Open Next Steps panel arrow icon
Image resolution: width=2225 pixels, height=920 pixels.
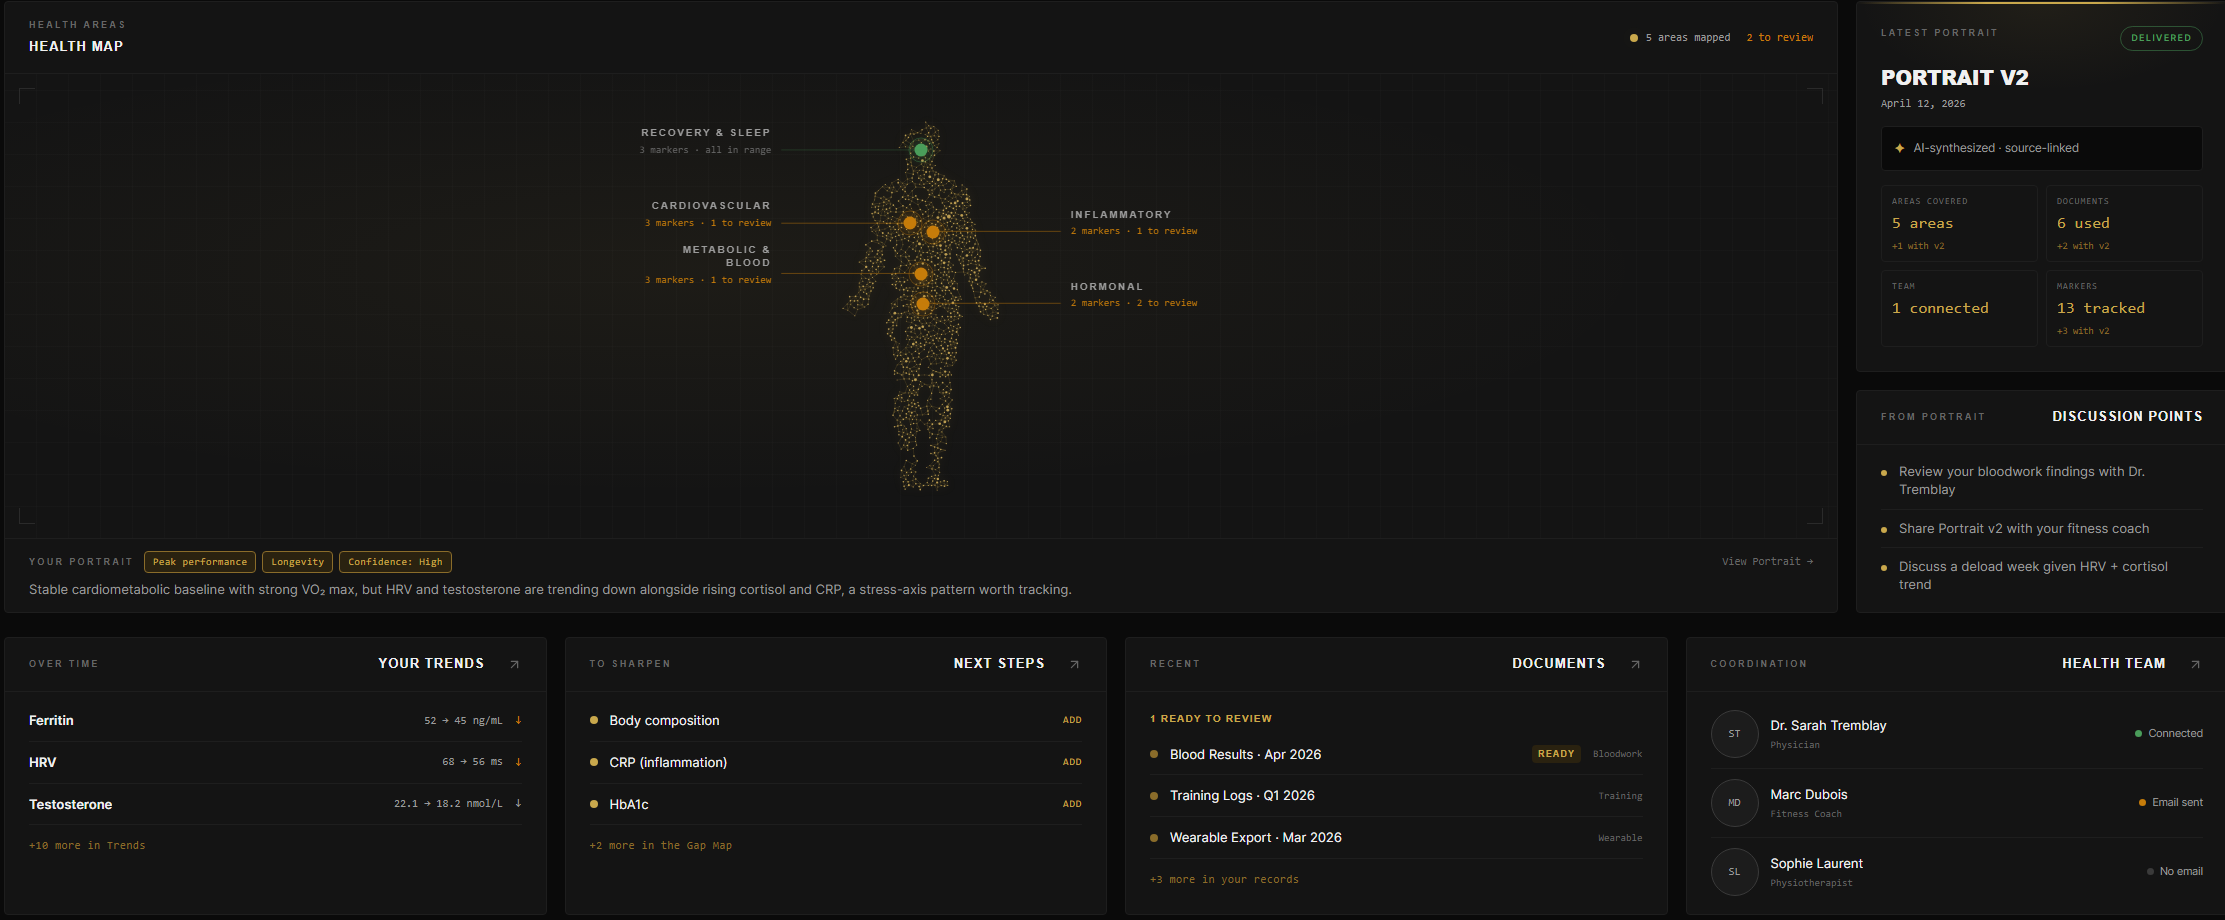tap(1074, 664)
